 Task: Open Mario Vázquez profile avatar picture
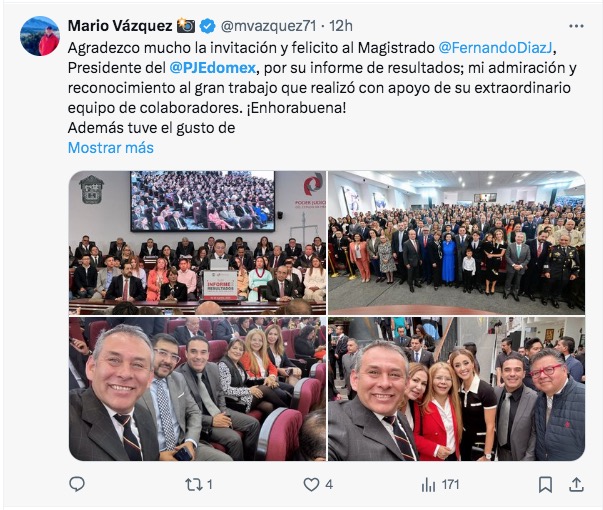point(40,36)
